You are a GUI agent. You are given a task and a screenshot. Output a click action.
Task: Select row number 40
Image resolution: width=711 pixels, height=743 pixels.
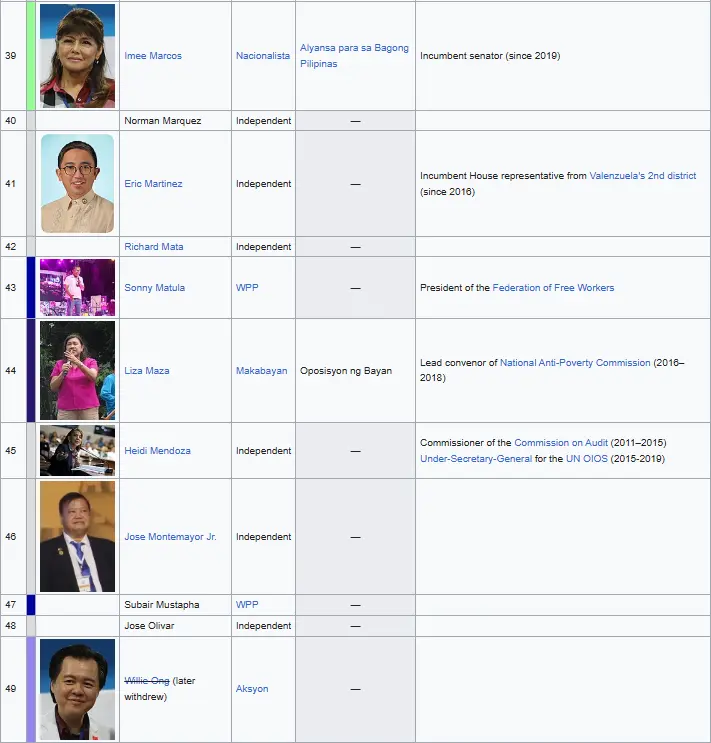(10, 120)
